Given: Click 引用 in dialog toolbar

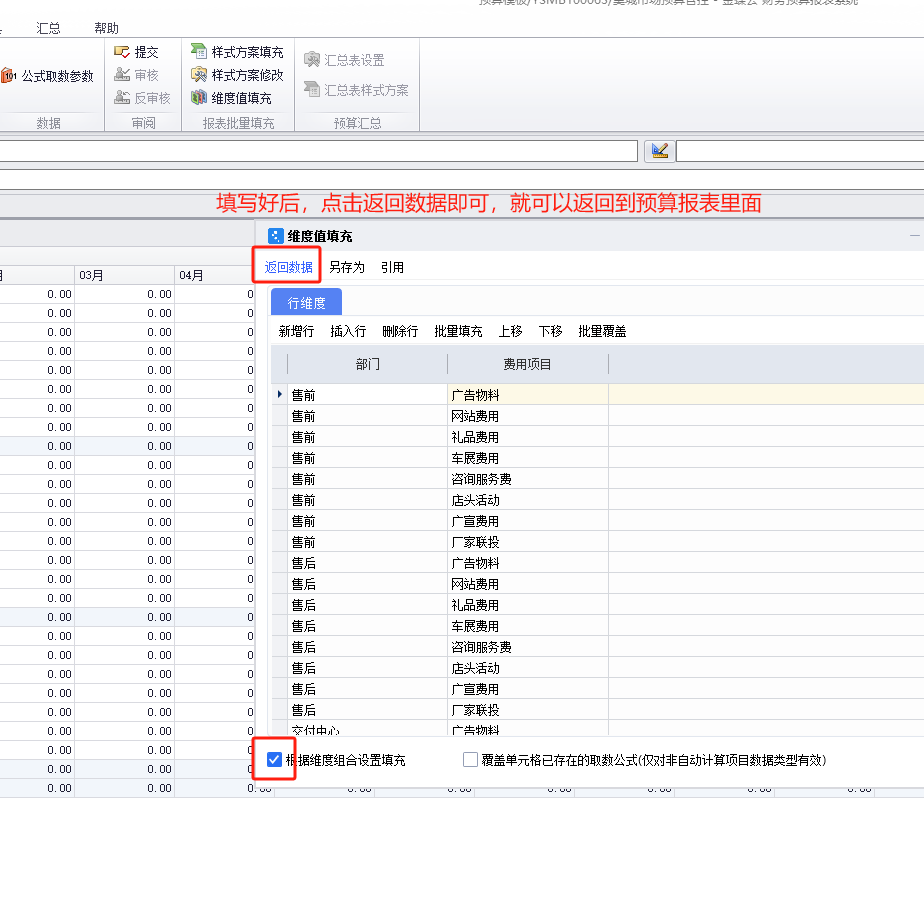Looking at the screenshot, I should (392, 267).
